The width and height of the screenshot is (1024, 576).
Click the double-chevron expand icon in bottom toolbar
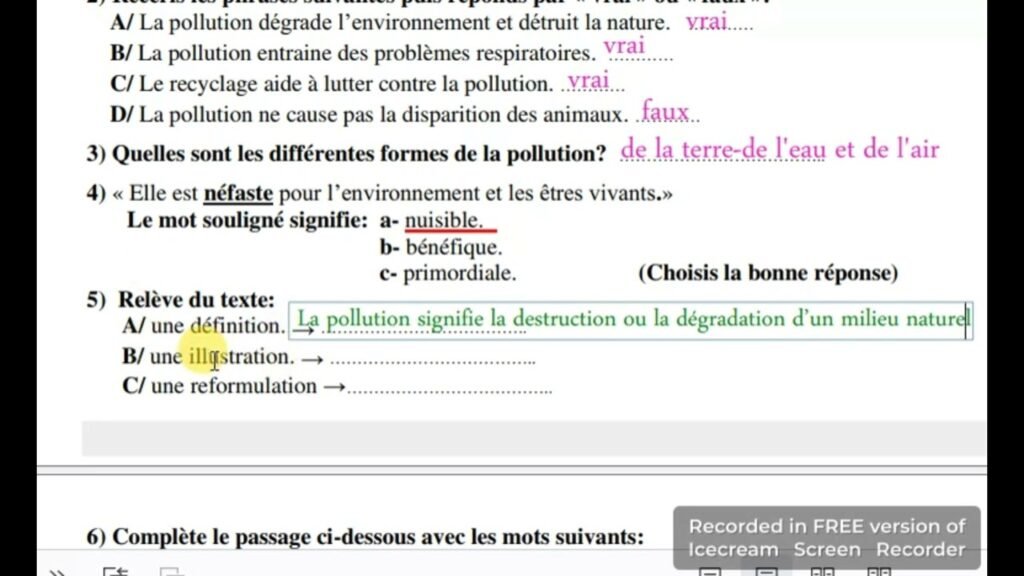pos(58,572)
